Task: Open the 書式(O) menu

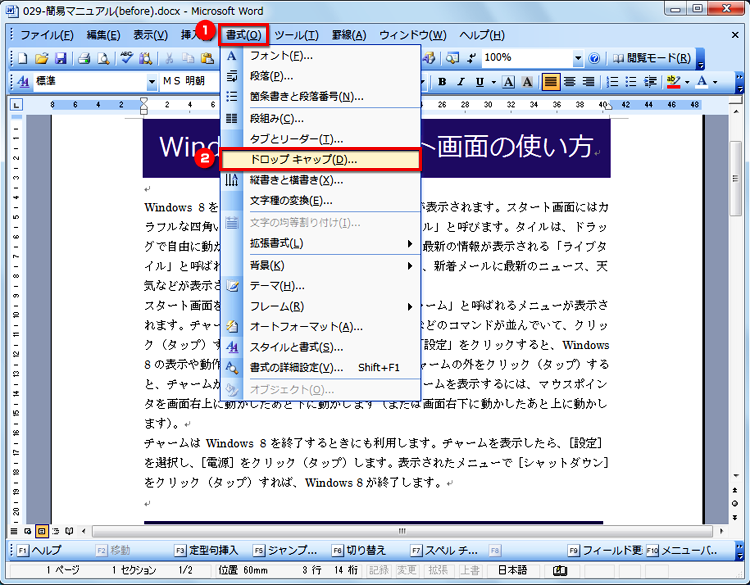Action: click(x=243, y=35)
